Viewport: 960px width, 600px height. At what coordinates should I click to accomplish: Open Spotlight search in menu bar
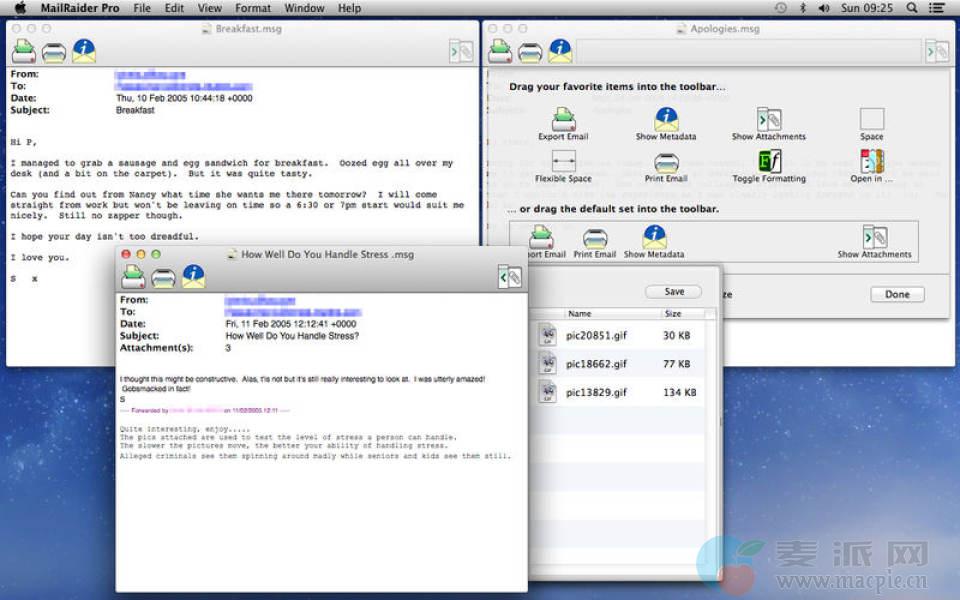pos(911,8)
